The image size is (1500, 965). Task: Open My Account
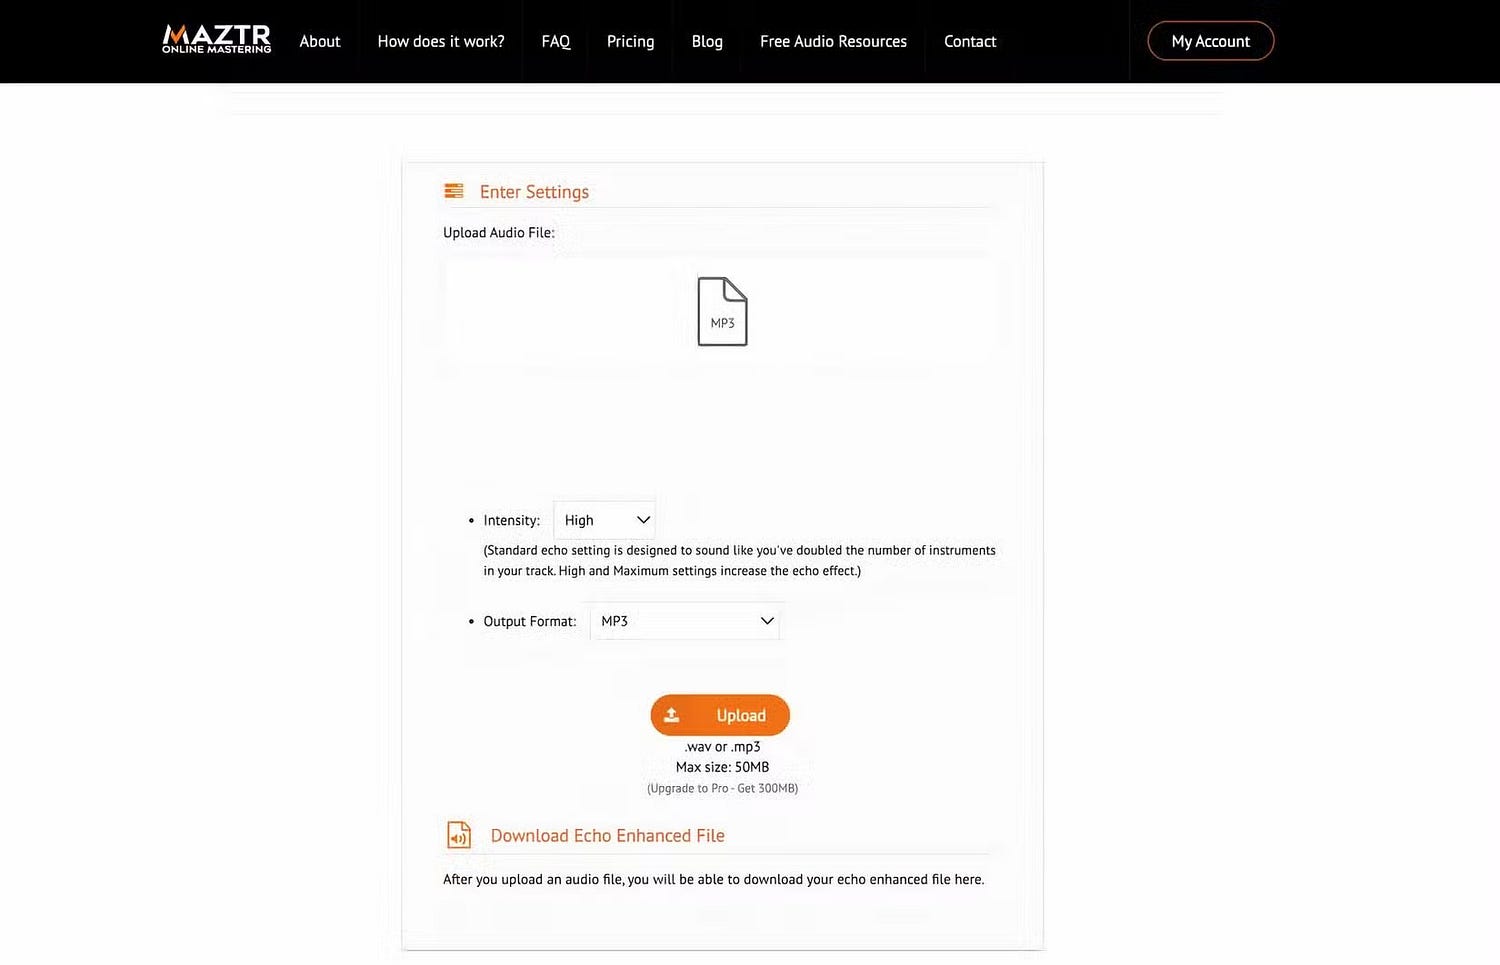pos(1210,41)
